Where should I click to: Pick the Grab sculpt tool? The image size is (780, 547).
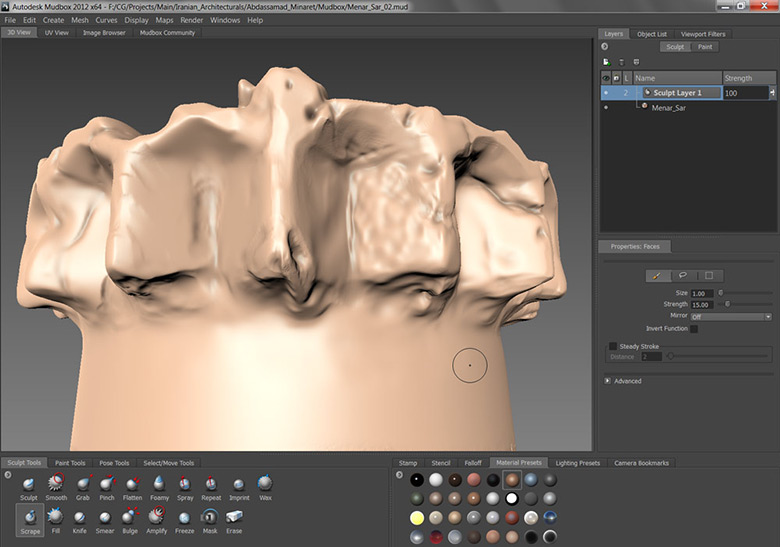pos(82,485)
